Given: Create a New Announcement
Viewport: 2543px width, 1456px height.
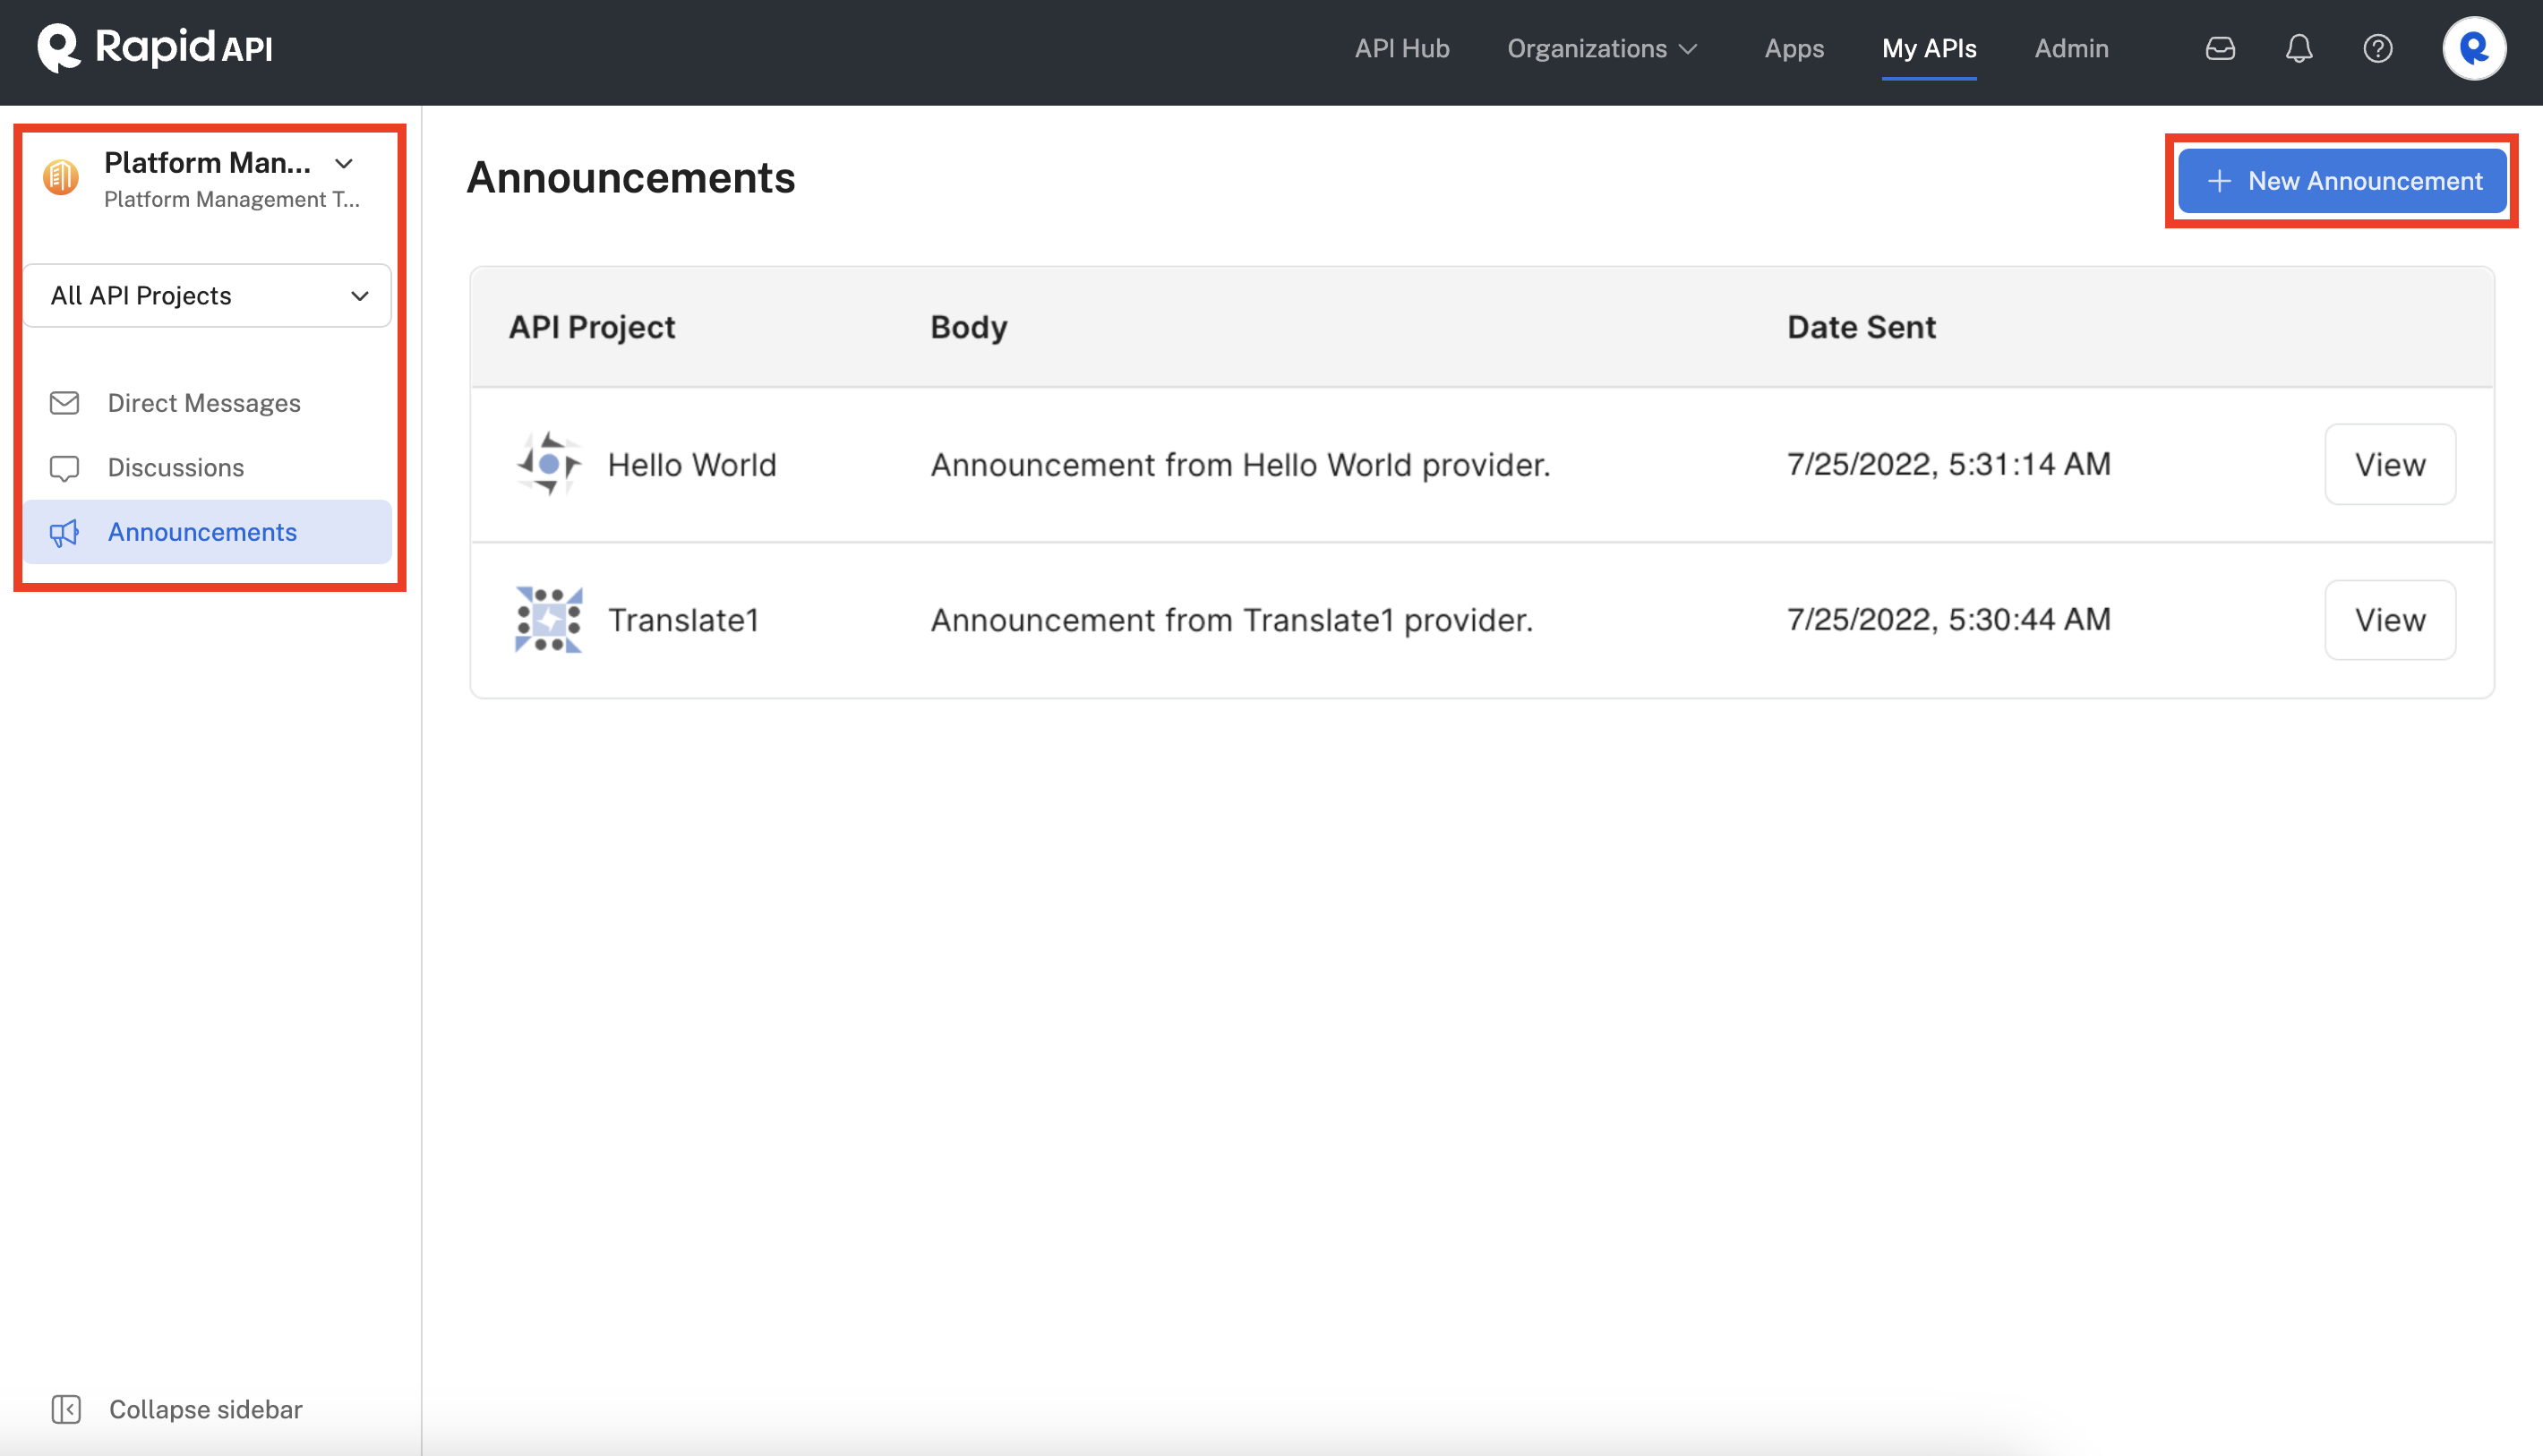Looking at the screenshot, I should 2342,181.
